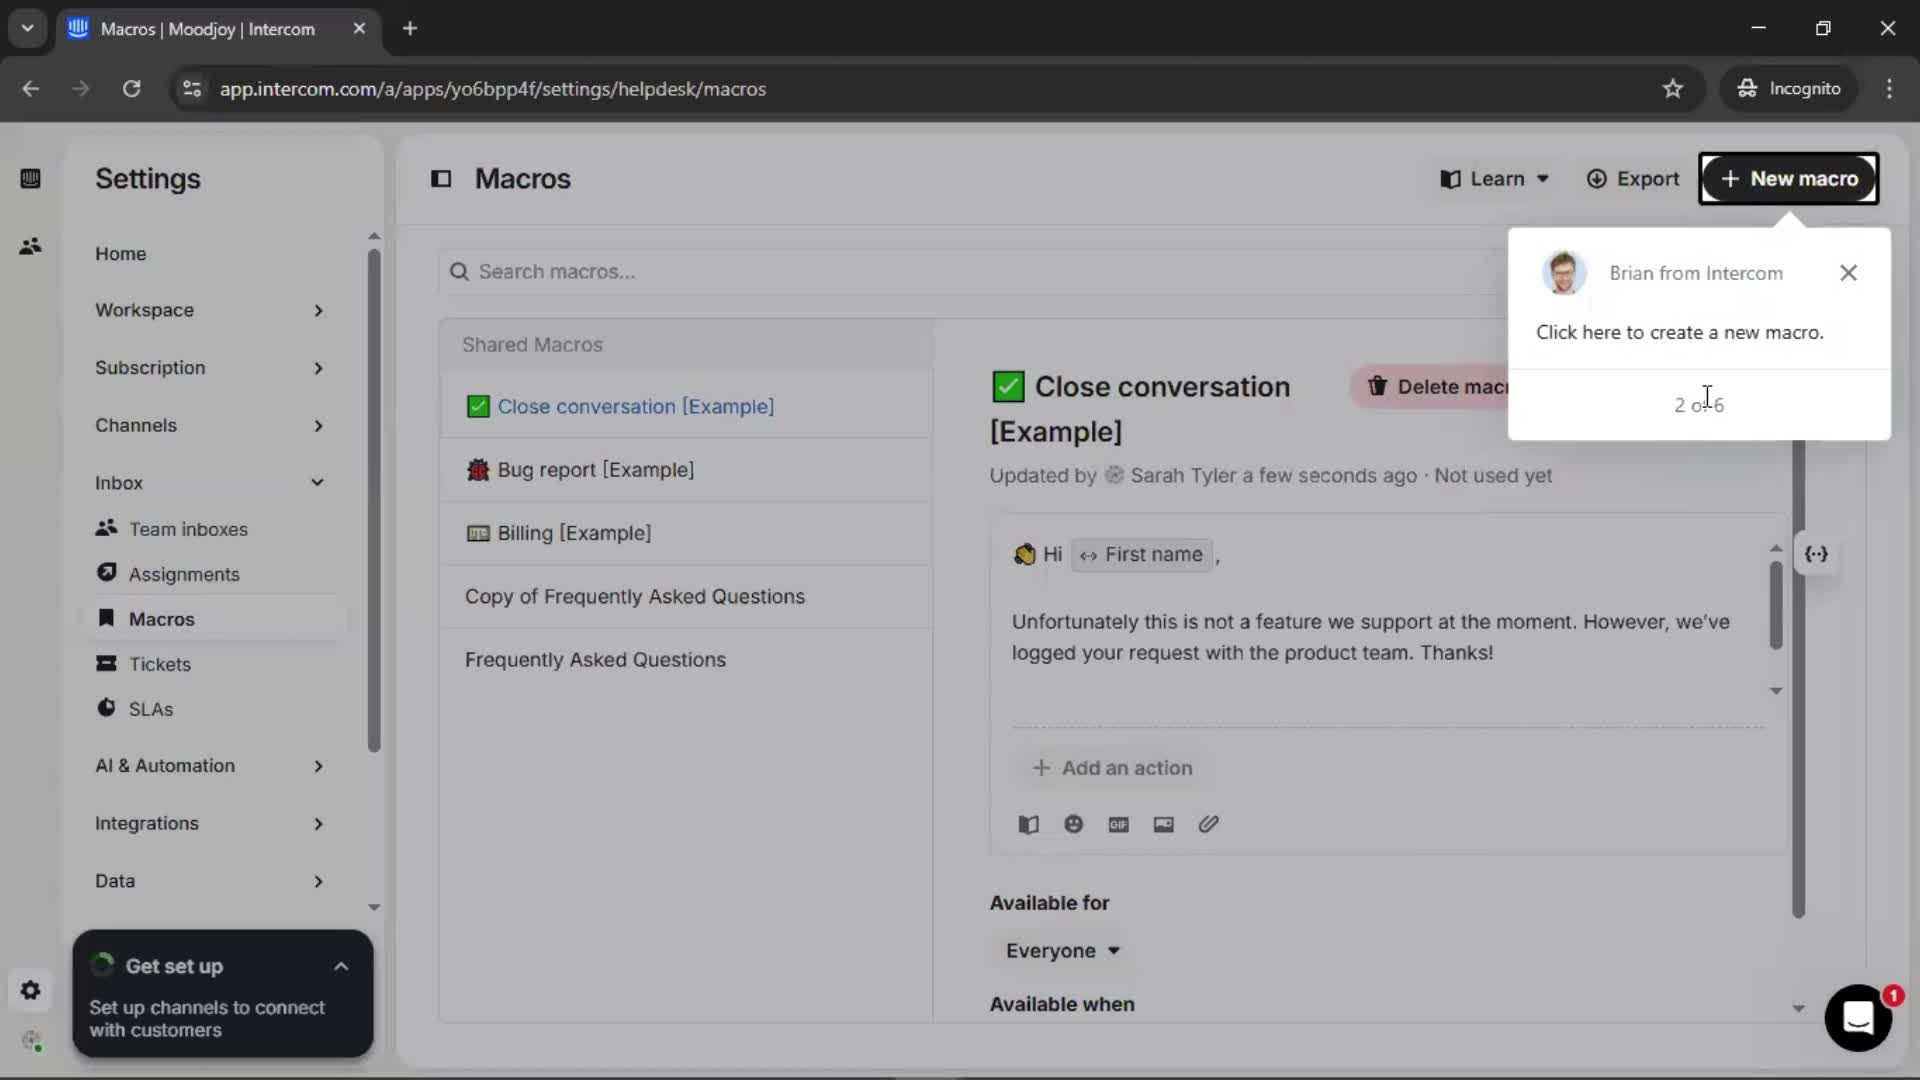View site information icon in address bar

pyautogui.click(x=191, y=89)
